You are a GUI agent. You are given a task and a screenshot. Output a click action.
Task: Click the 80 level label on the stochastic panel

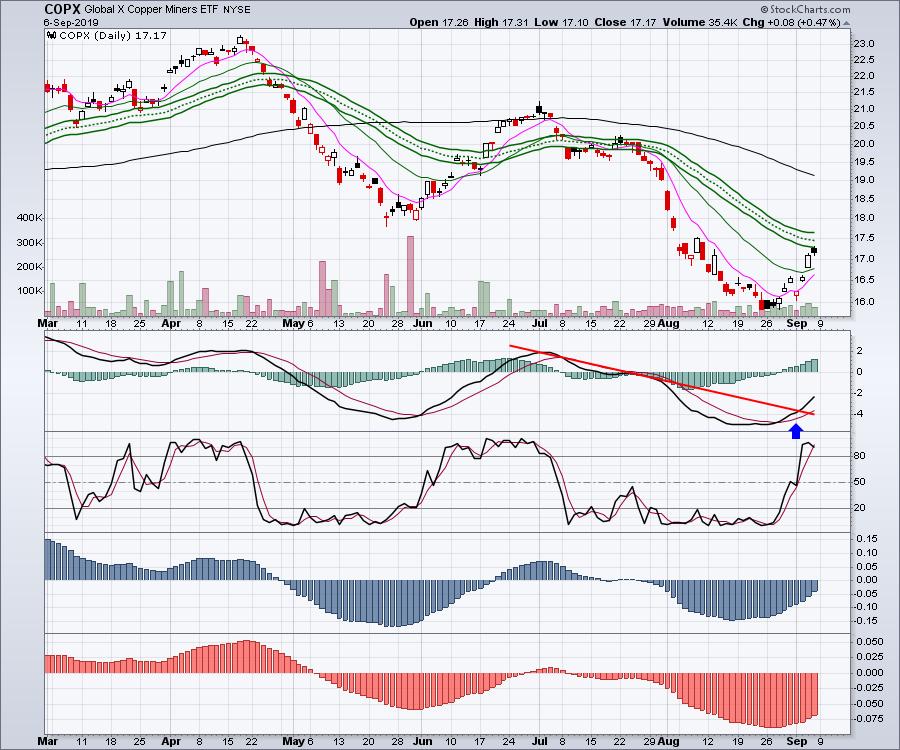[x=860, y=456]
